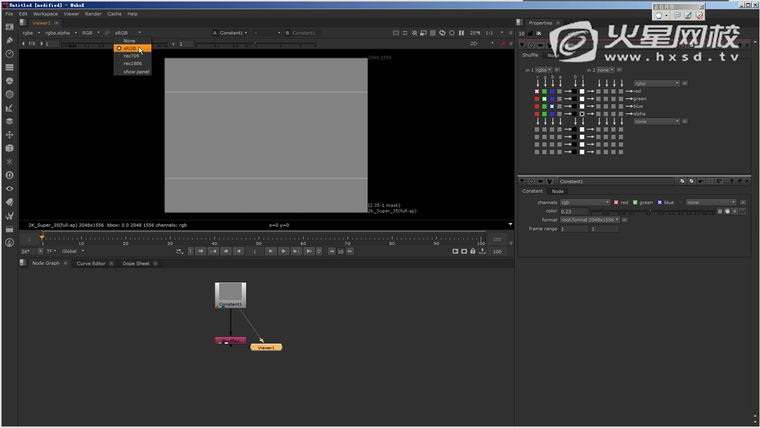
Task: Open the root.format 2048x1556 dropdown
Action: pos(590,219)
